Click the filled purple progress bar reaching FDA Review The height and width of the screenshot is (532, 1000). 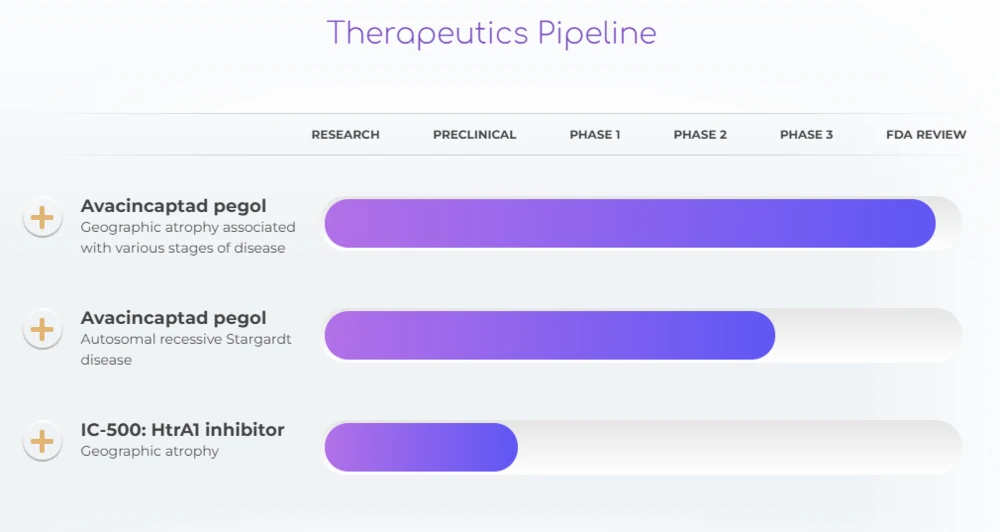pos(629,223)
